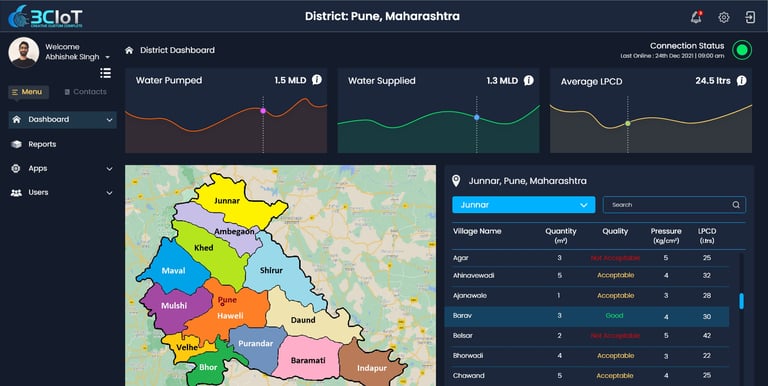Viewport: 768px width, 386px height.
Task: Click the home icon beside District Dashboard
Action: (x=129, y=50)
